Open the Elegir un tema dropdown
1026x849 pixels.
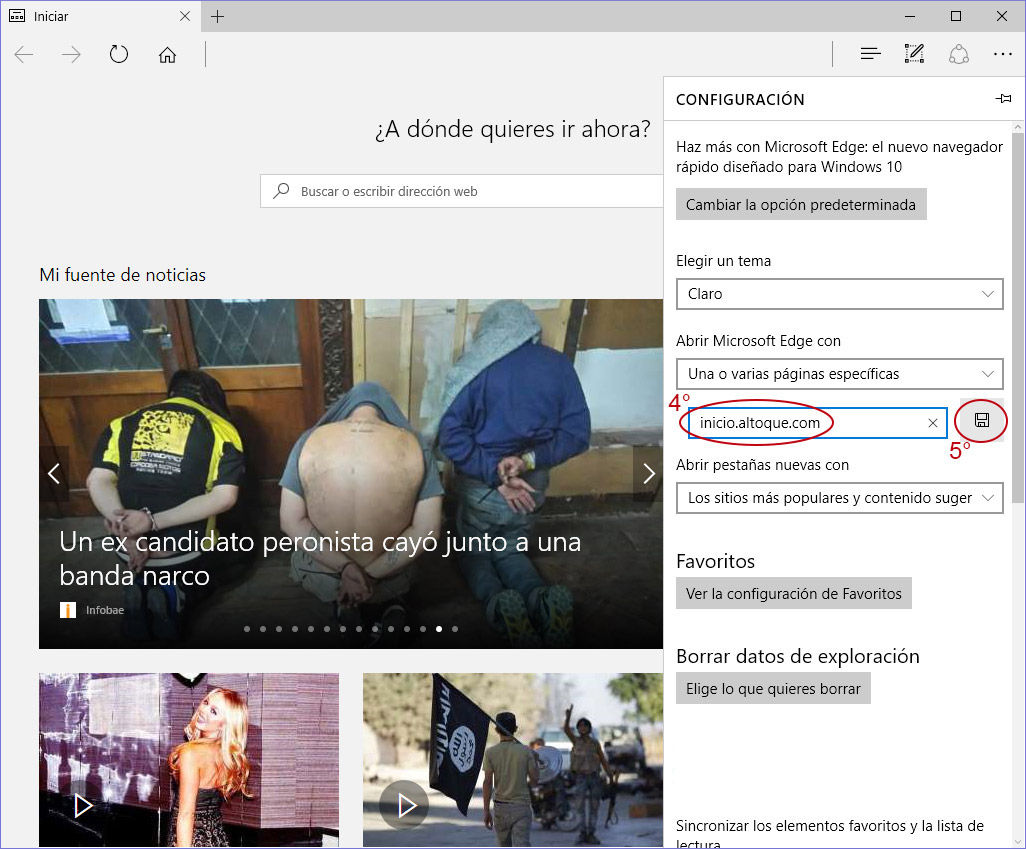click(x=840, y=294)
